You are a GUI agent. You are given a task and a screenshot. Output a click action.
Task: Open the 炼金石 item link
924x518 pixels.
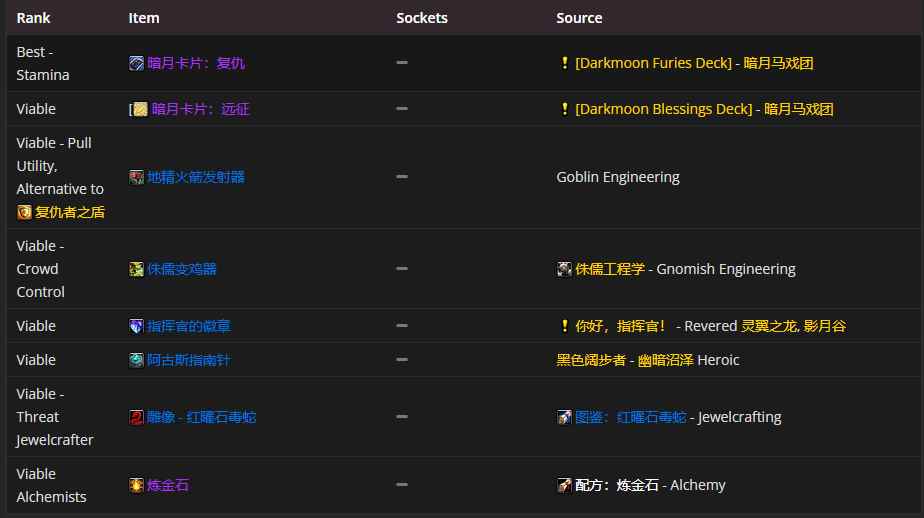168,486
